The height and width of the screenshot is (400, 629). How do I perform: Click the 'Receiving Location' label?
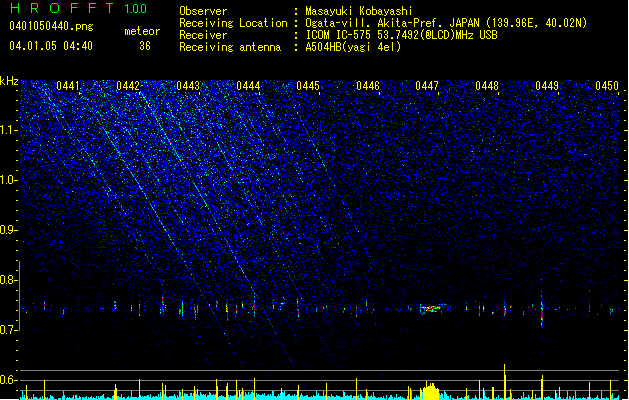[233, 23]
